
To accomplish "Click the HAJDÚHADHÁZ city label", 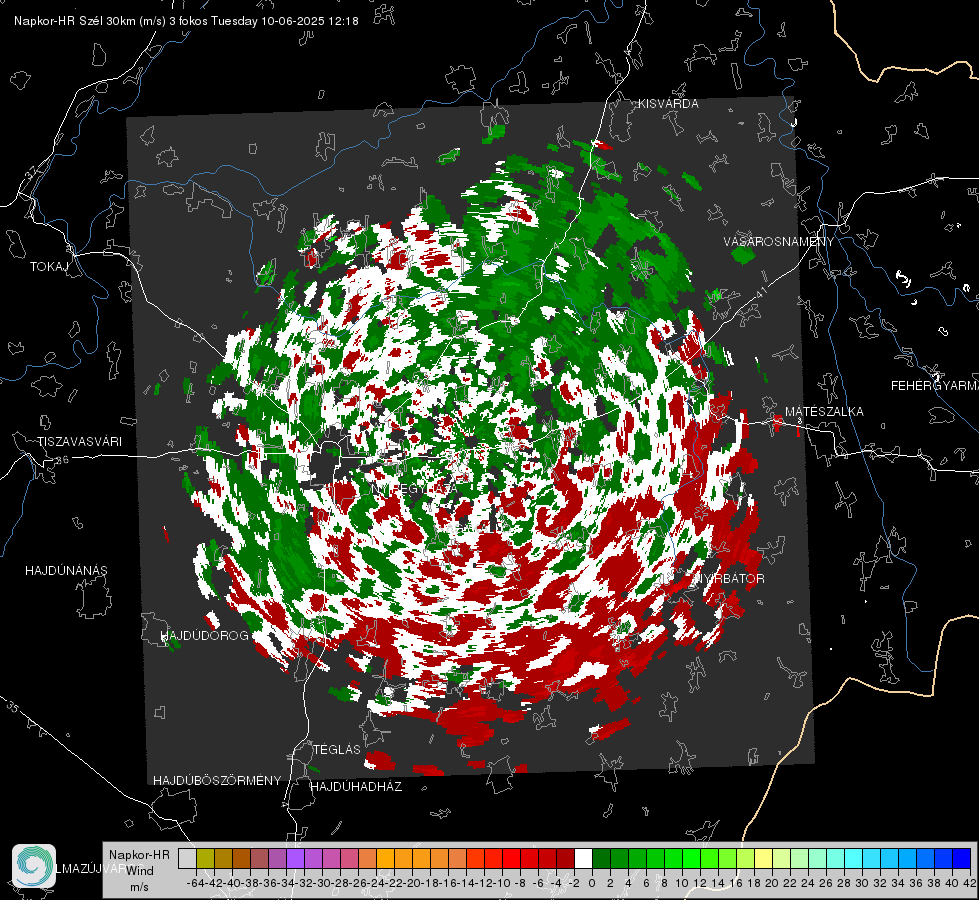I will click(x=356, y=787).
